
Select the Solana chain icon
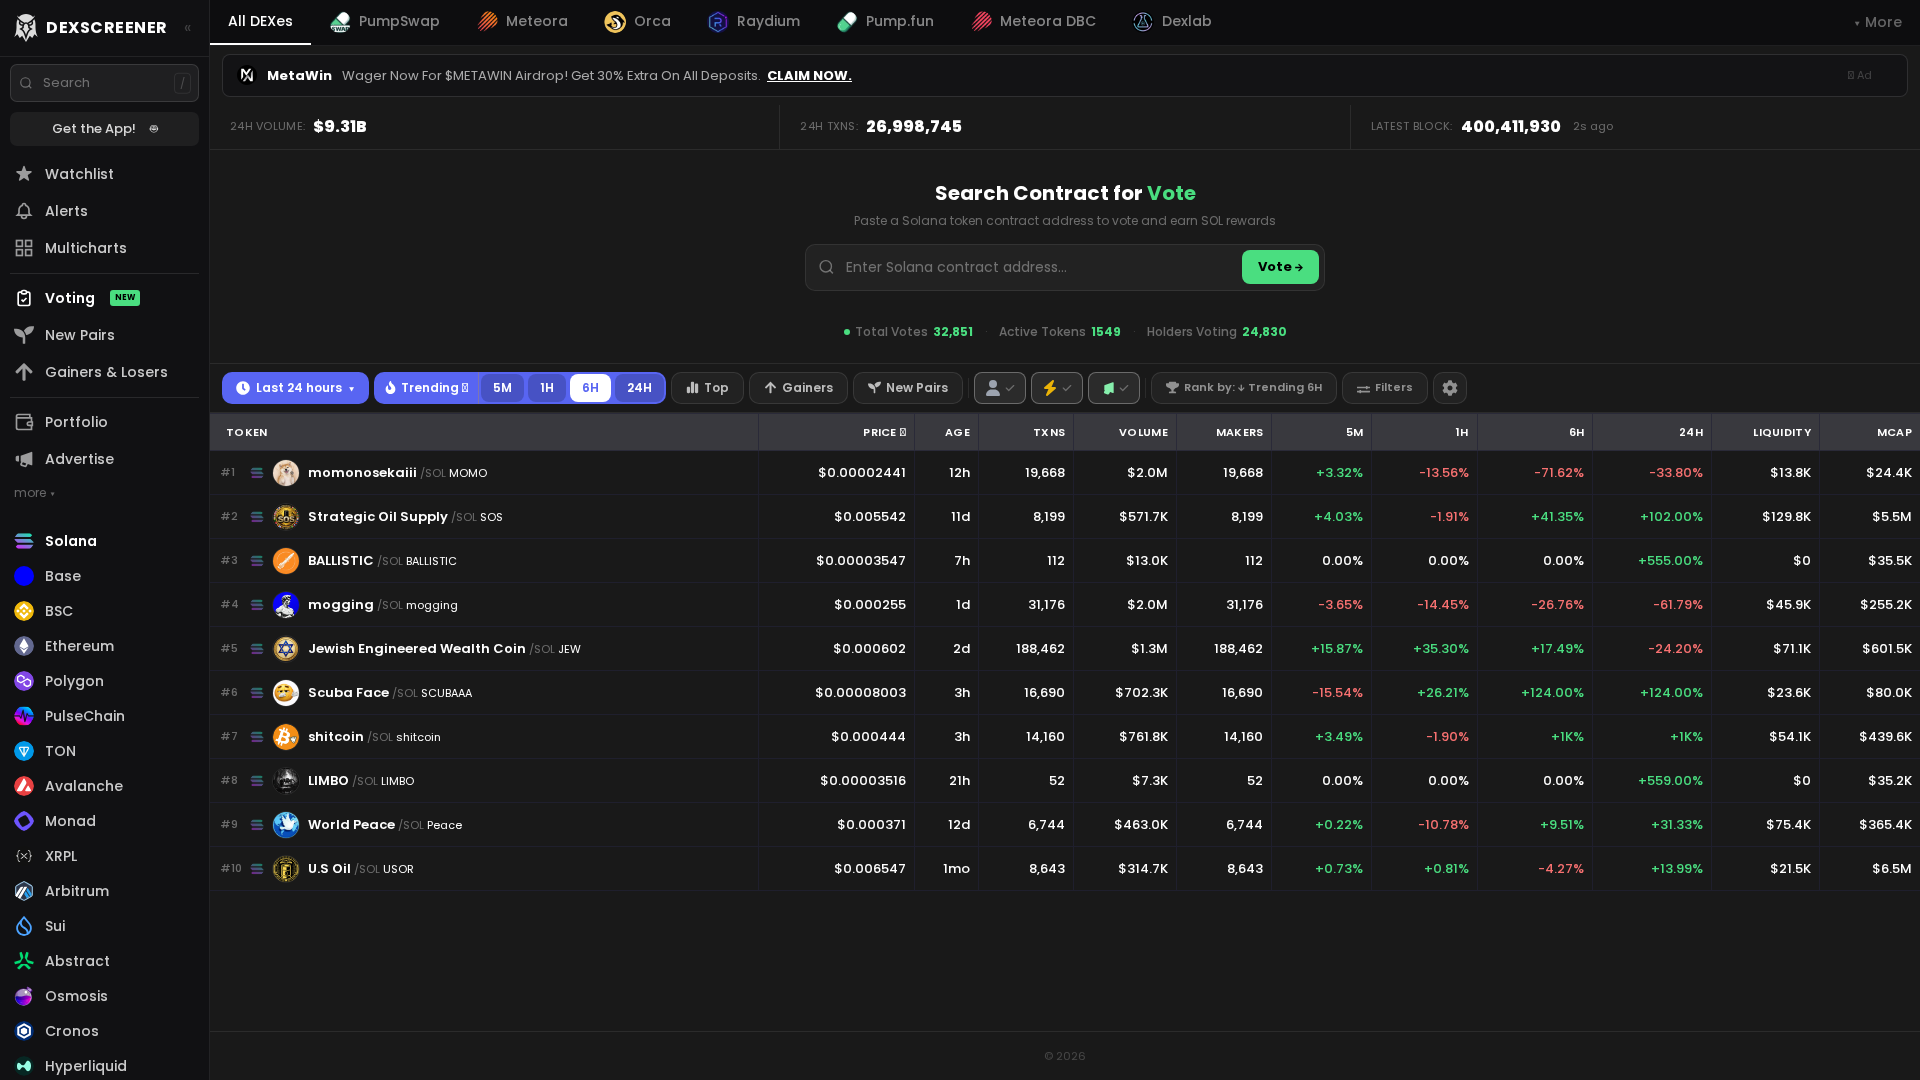pyautogui.click(x=24, y=540)
